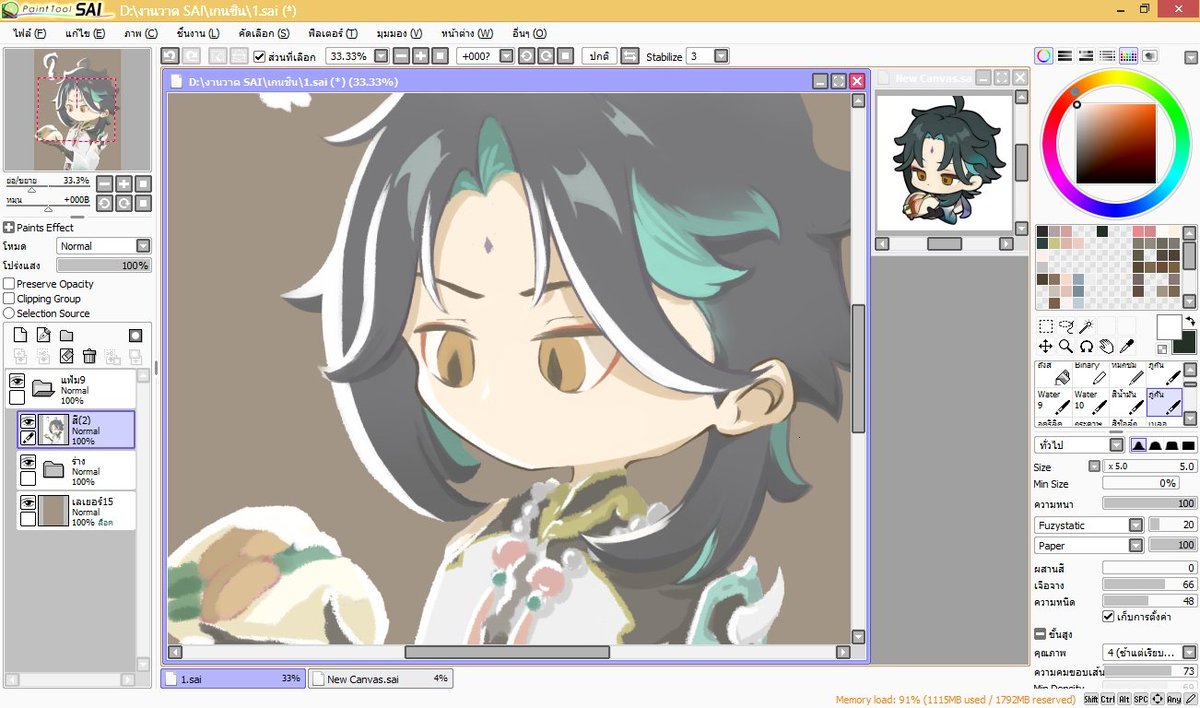Hide the แฟ้ม9 folder layer

(x=17, y=380)
